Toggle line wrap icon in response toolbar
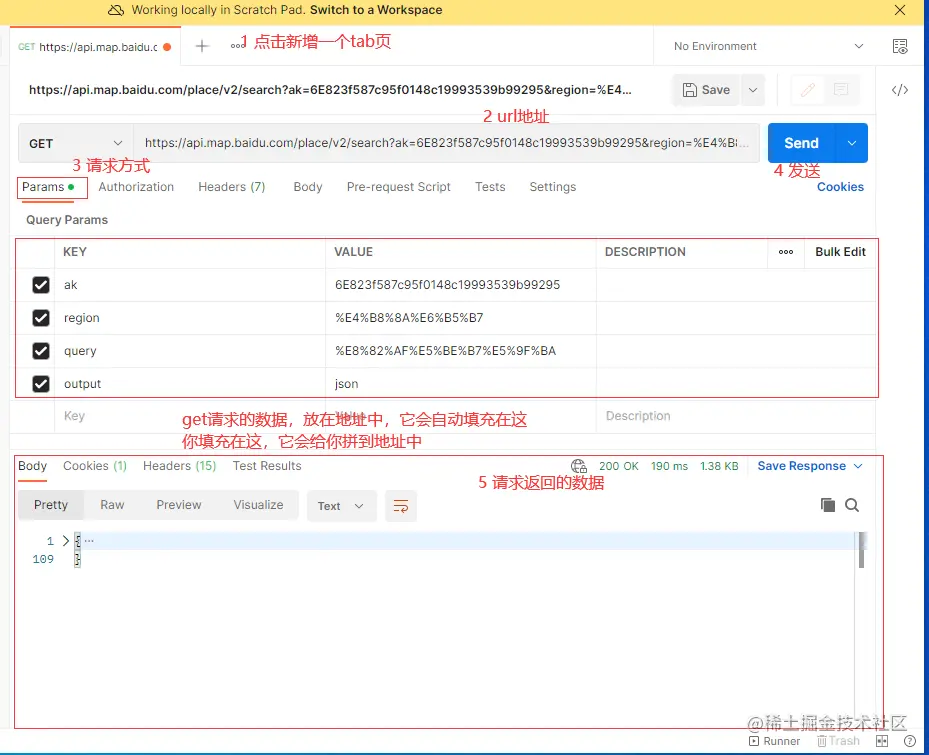929x755 pixels. pos(401,506)
